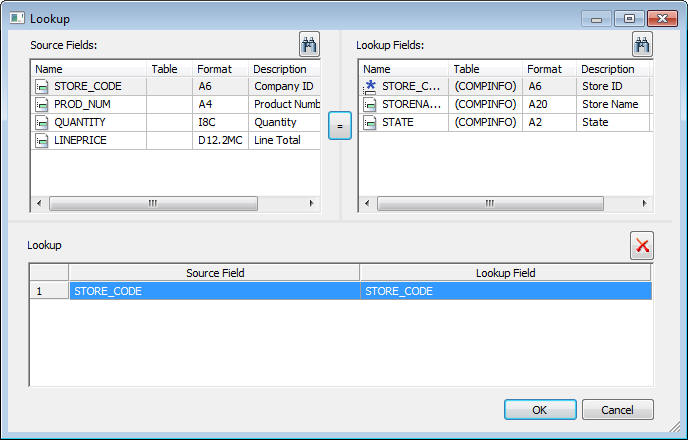Click the Lookup Field column header in grid
Image resolution: width=688 pixels, height=440 pixels.
click(505, 273)
